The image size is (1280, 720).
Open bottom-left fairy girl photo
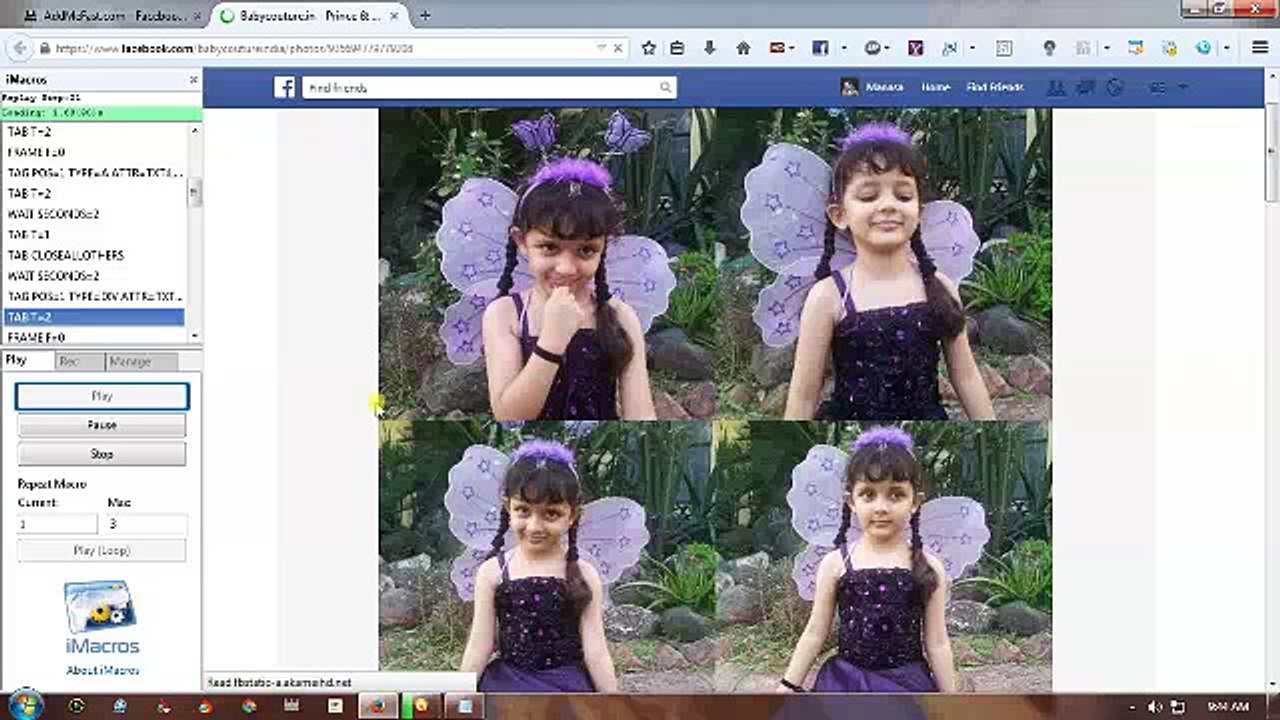(546, 557)
